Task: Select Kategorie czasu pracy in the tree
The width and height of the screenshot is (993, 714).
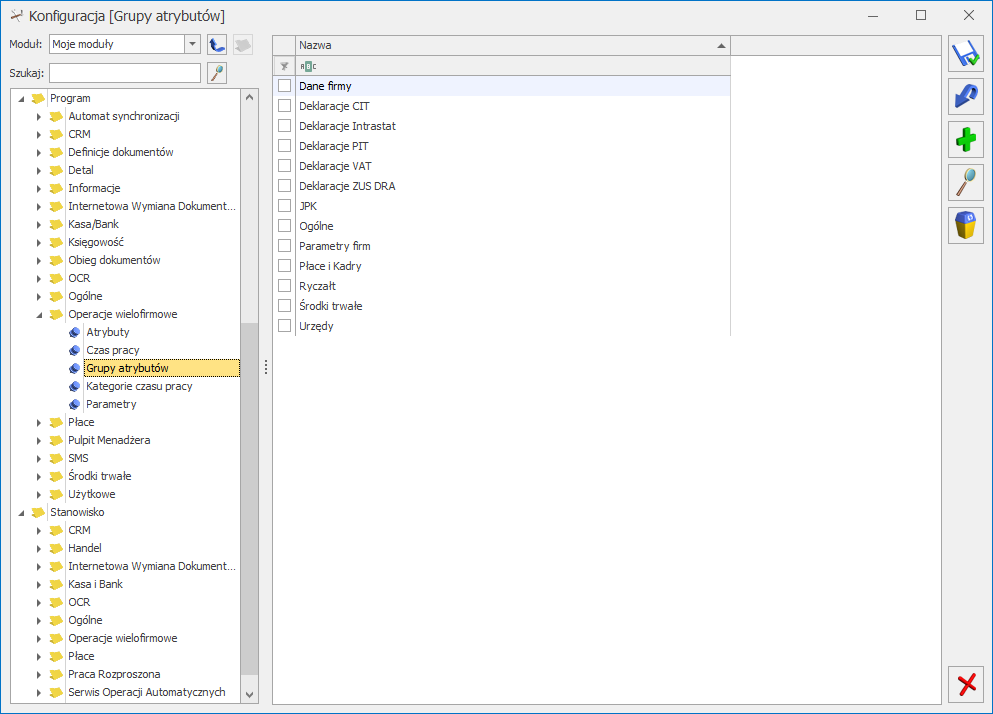Action: coord(139,386)
